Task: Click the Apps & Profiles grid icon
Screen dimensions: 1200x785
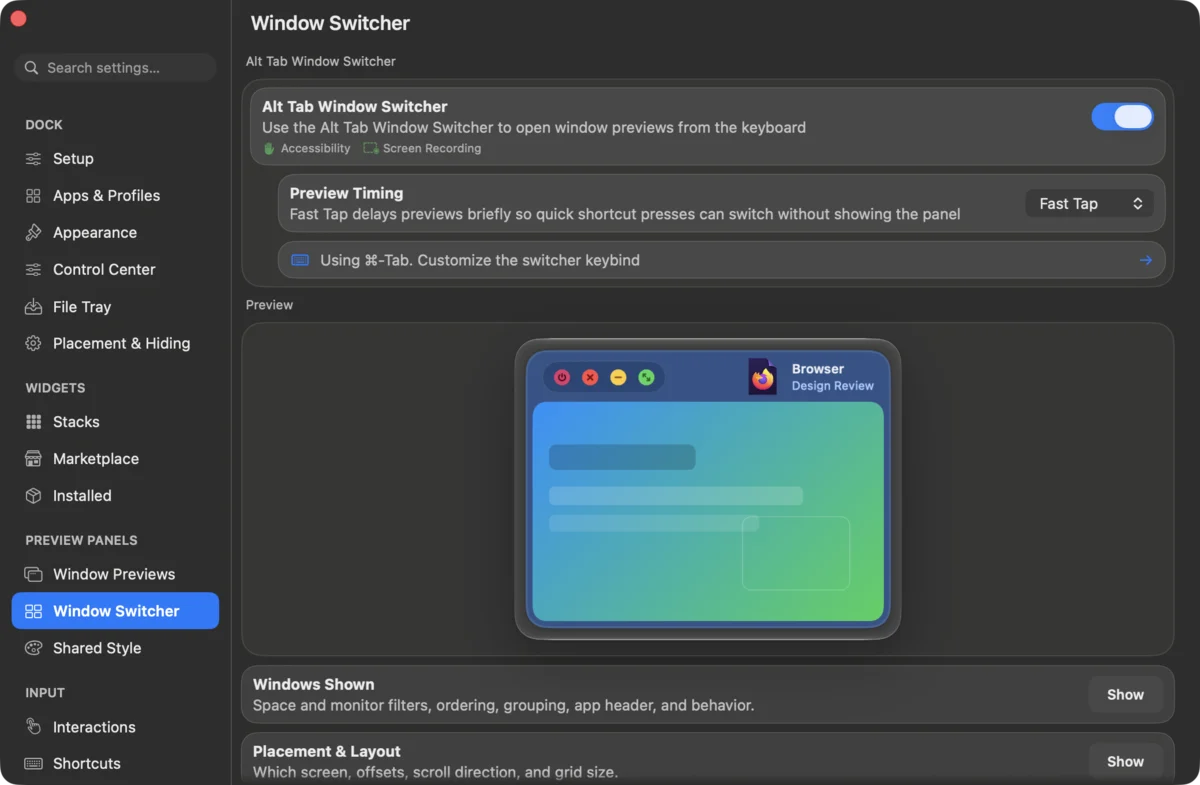Action: [x=33, y=196]
